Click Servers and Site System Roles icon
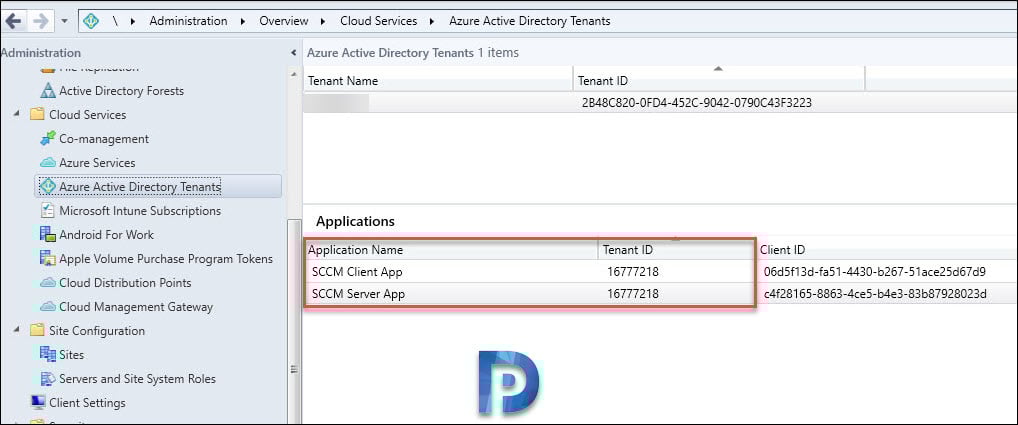The width and height of the screenshot is (1018, 425). pyautogui.click(x=48, y=378)
